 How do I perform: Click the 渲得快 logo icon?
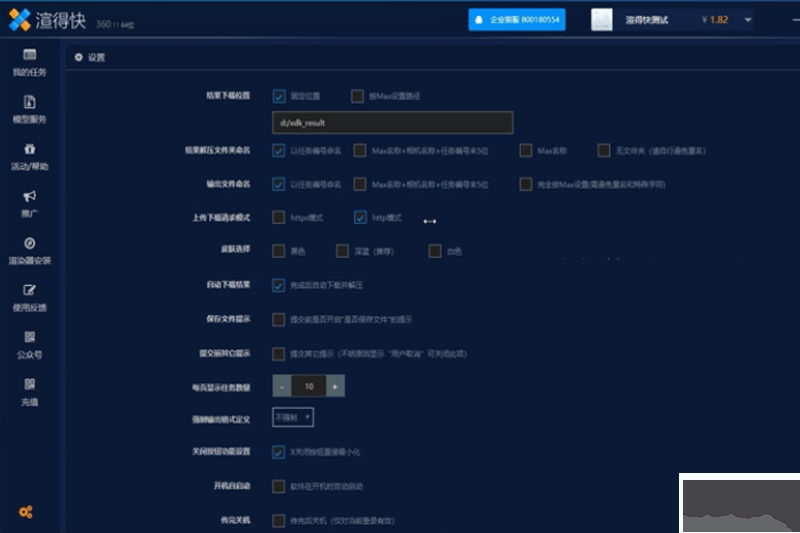(x=20, y=20)
